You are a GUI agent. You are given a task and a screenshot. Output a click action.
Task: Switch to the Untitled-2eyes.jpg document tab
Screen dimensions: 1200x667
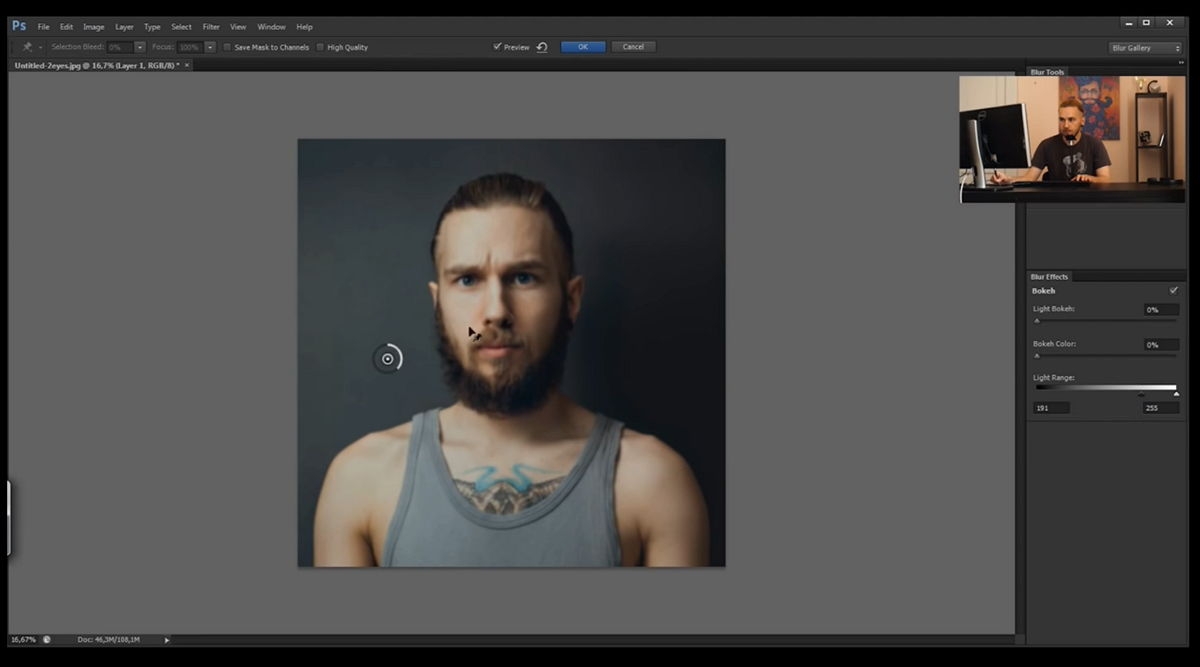[x=96, y=65]
